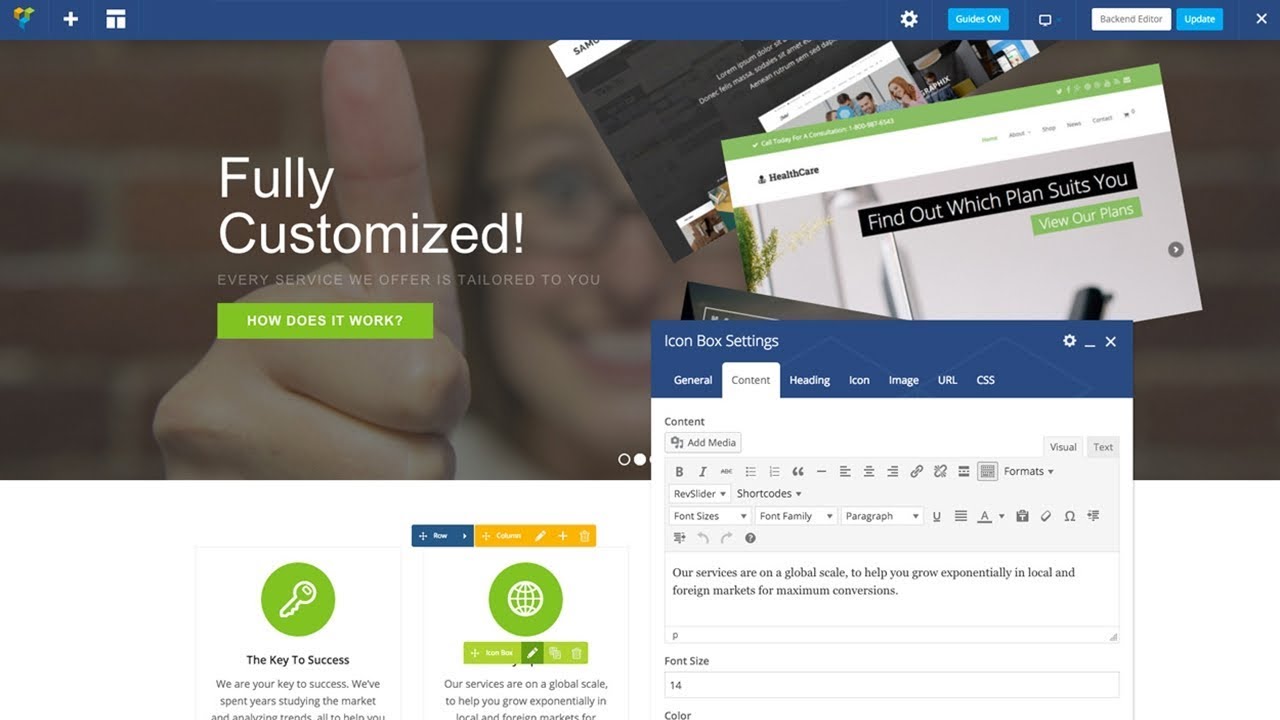Select the blockquote icon in the editor
The width and height of the screenshot is (1280, 720).
796,471
